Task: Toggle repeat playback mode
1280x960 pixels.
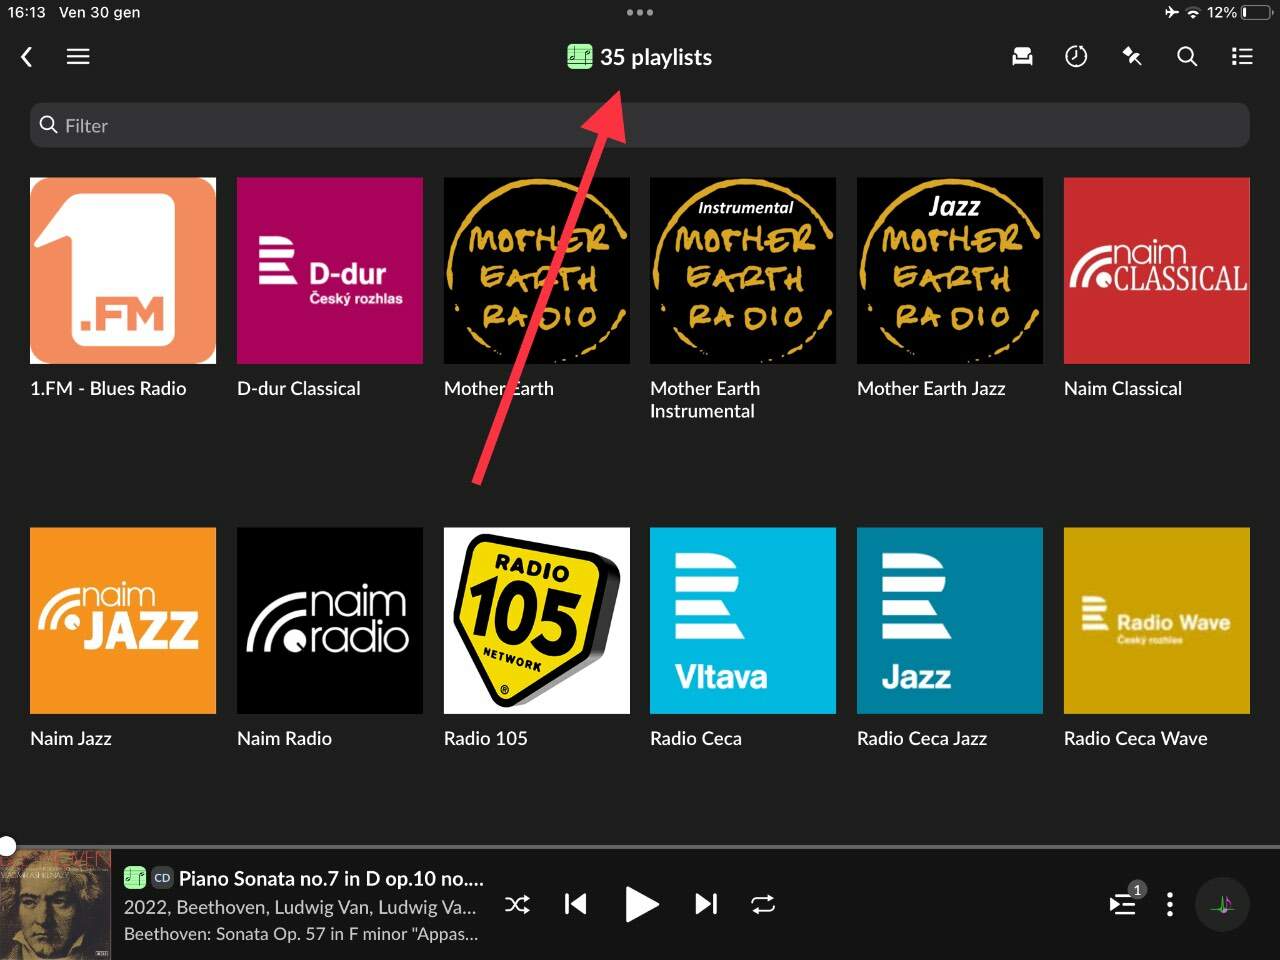Action: pos(763,905)
